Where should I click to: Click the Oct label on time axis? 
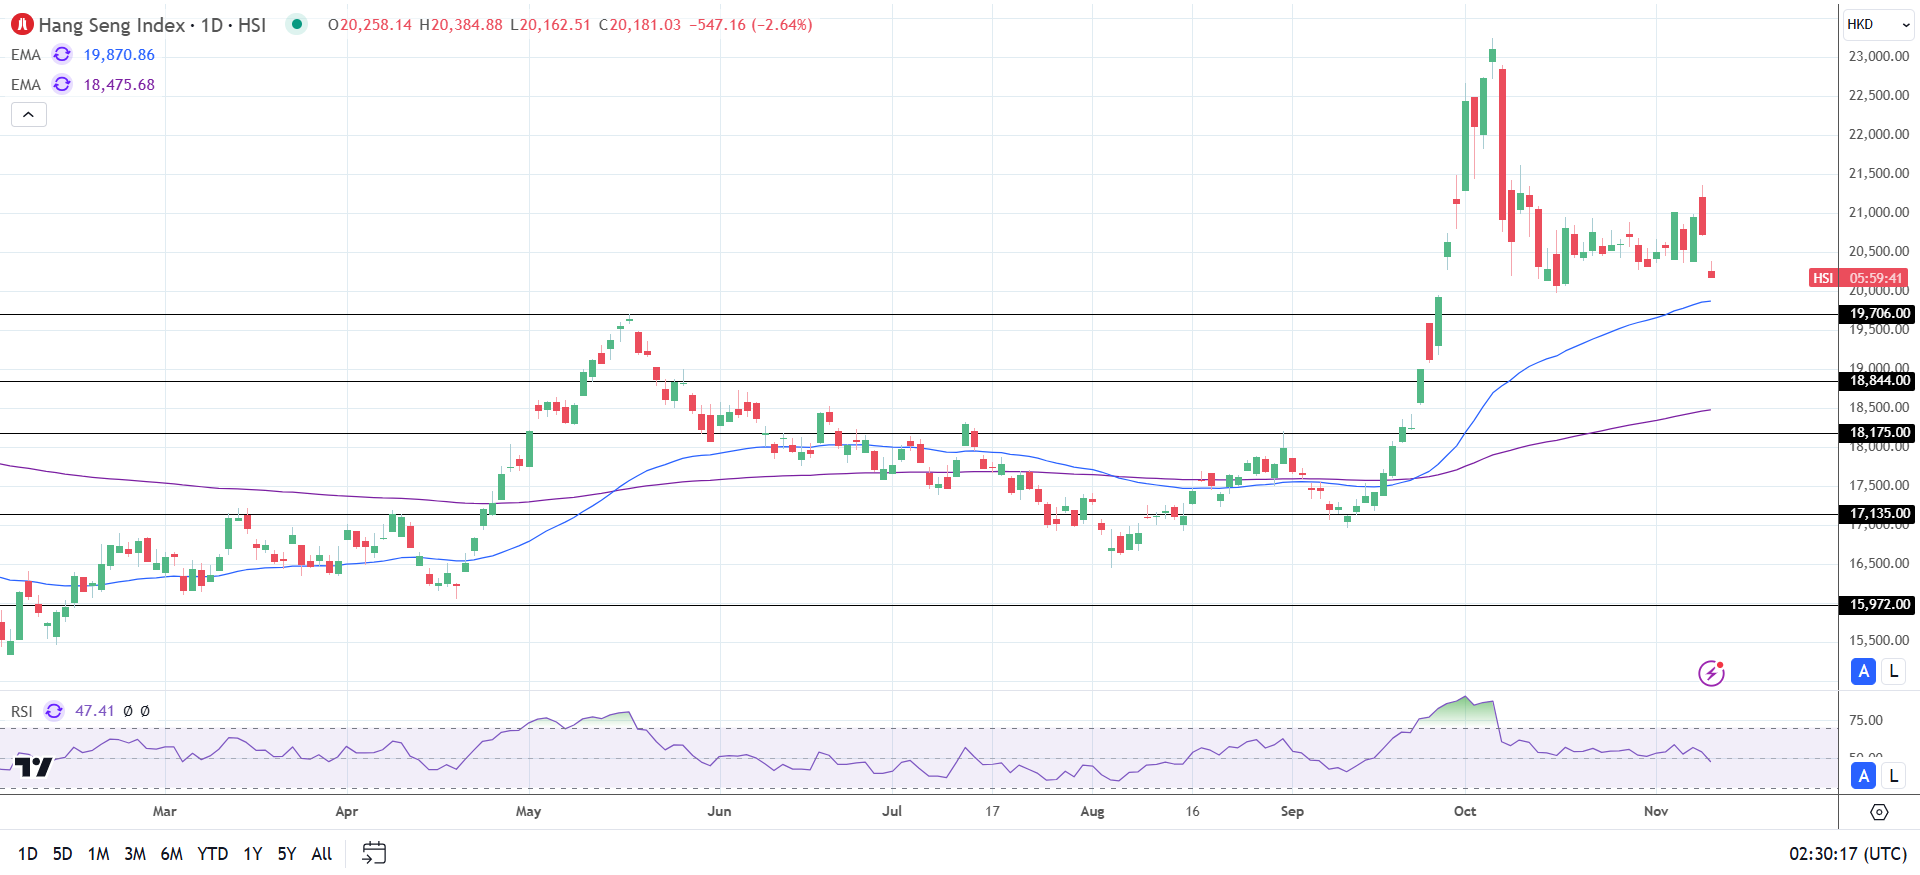1465,811
